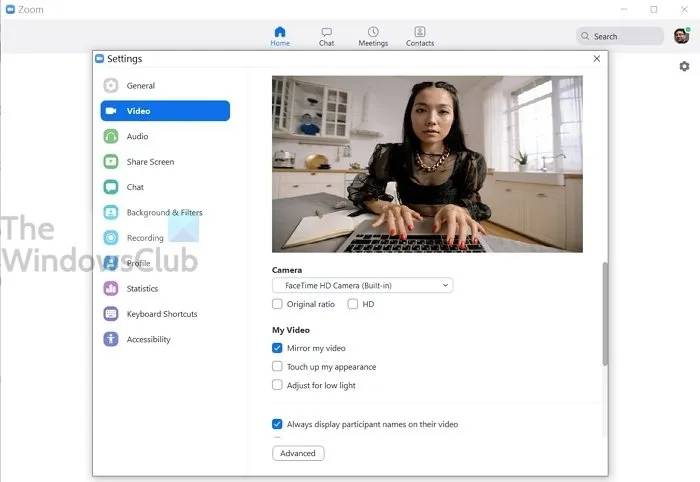Disable Mirror my video checkbox
Viewport: 700px width, 482px height.
278,348
